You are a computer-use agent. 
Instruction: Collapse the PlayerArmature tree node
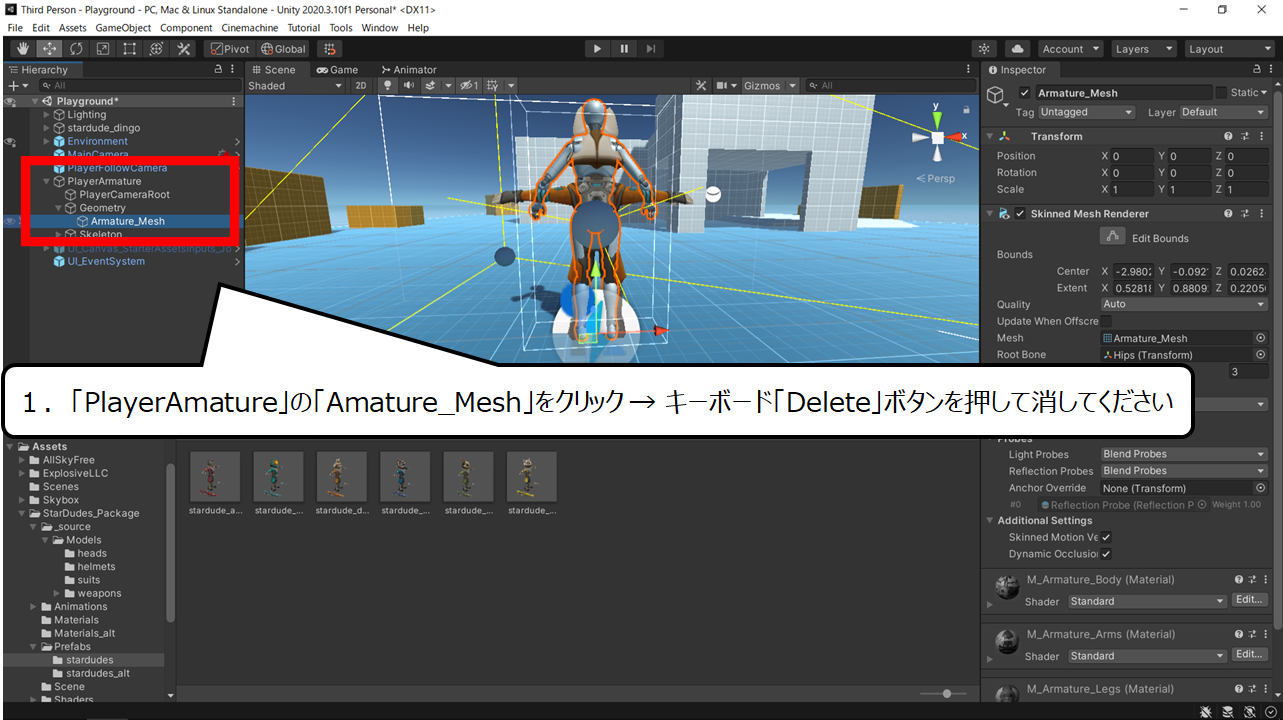point(46,182)
